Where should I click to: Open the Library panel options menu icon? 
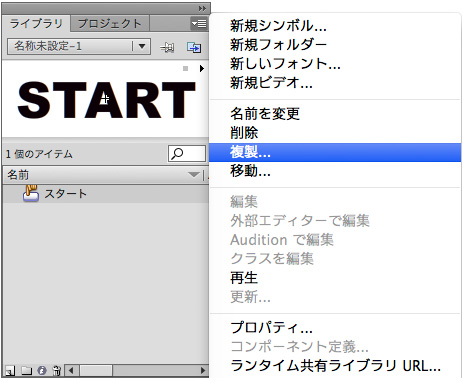pyautogui.click(x=199, y=24)
